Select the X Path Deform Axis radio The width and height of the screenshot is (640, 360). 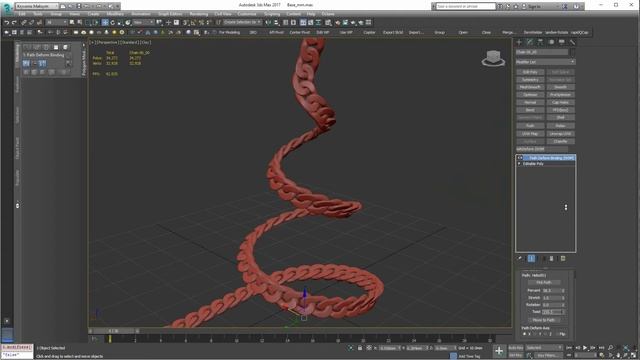pos(524,334)
